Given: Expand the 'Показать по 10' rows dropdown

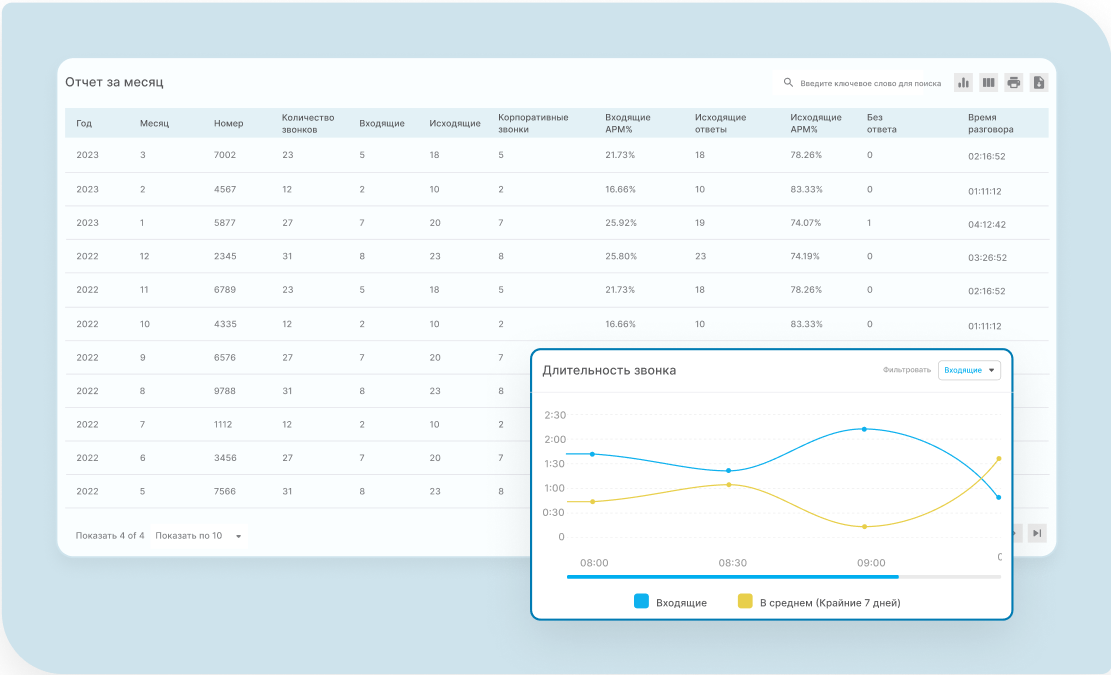Looking at the screenshot, I should click(x=200, y=536).
